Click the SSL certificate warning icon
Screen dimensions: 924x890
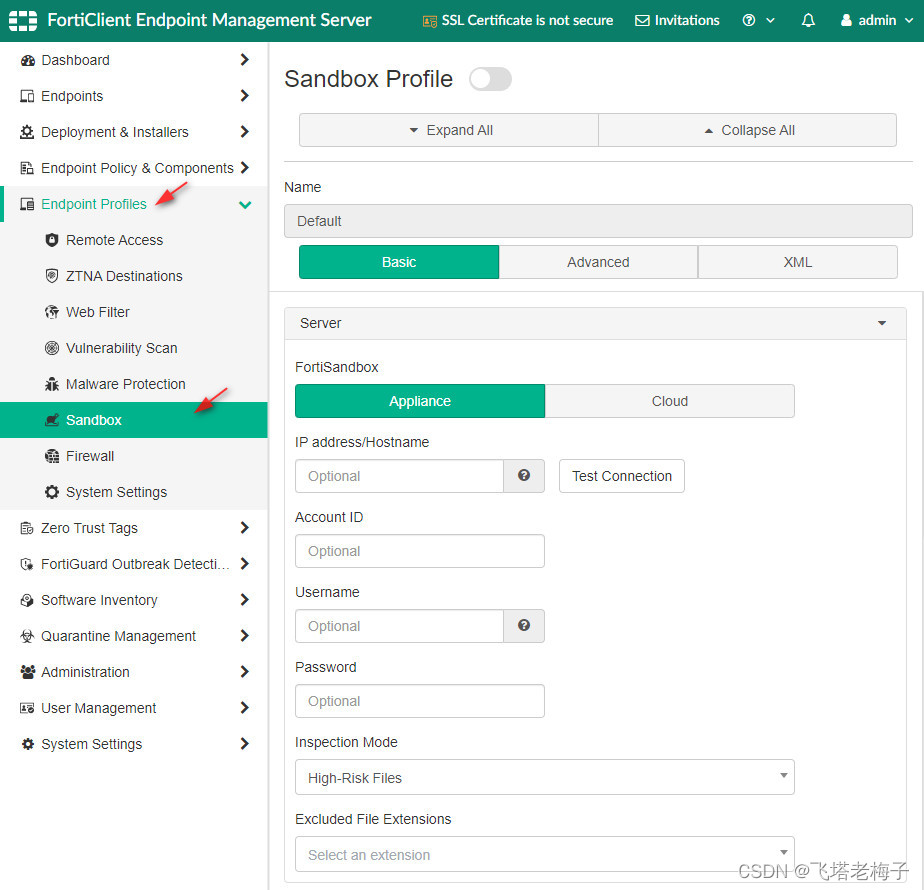(430, 21)
